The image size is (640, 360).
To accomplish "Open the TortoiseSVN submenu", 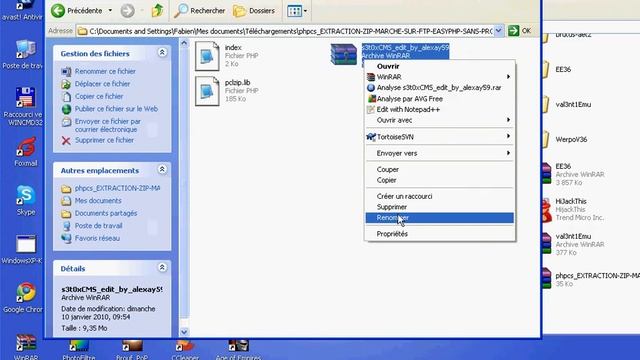I will pyautogui.click(x=440, y=137).
